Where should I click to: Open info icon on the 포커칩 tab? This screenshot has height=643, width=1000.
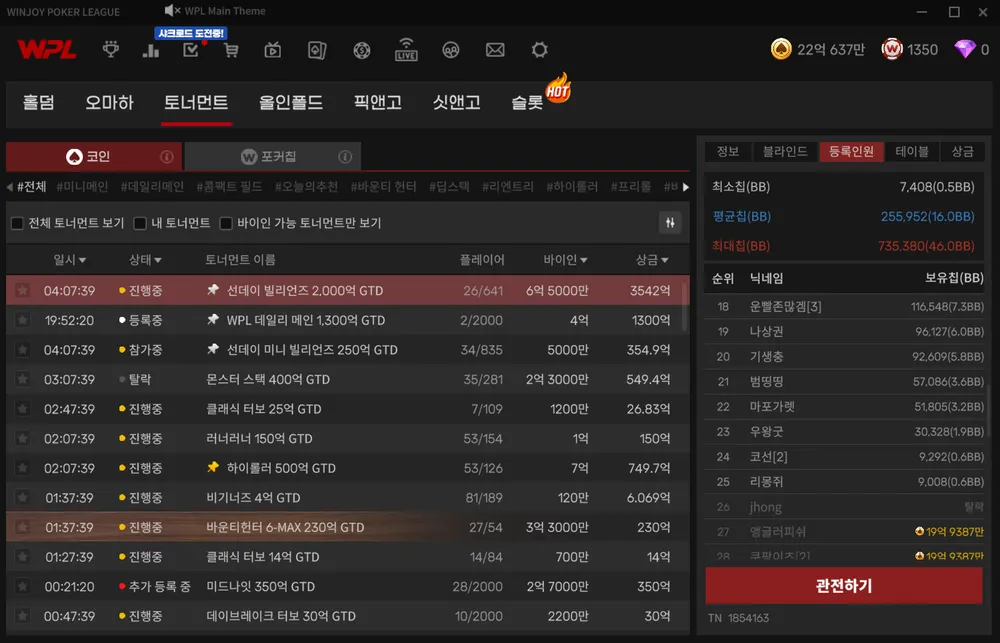[x=345, y=156]
